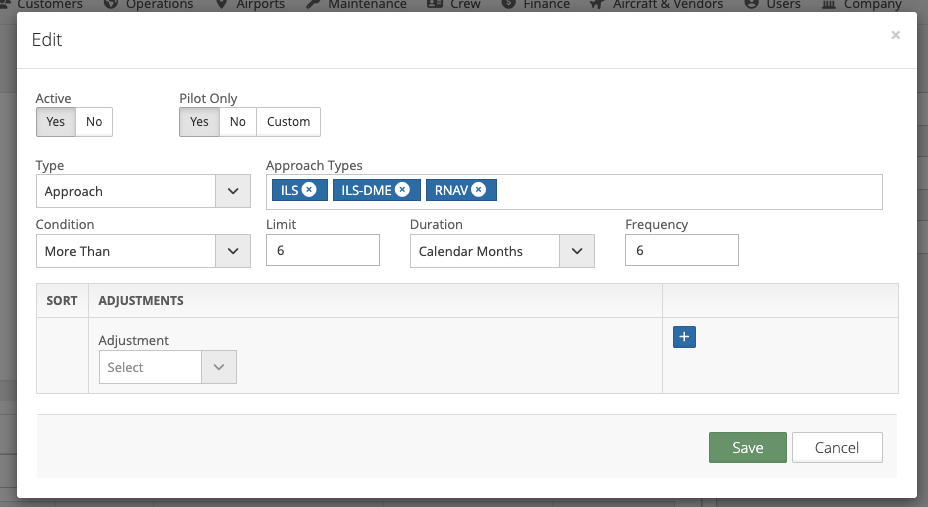Set Active to No
This screenshot has height=507, width=928.
[94, 122]
